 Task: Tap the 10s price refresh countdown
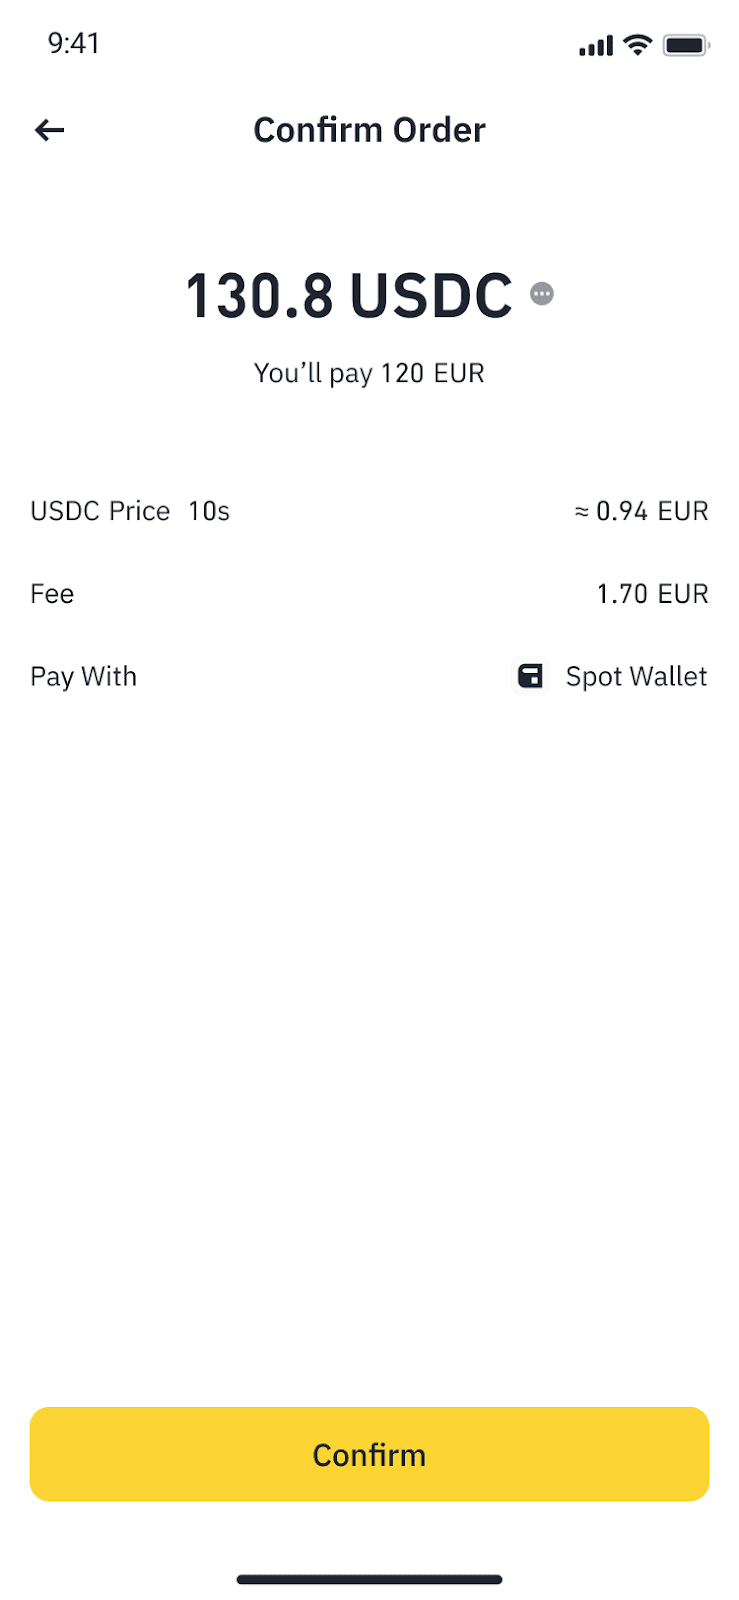click(209, 511)
